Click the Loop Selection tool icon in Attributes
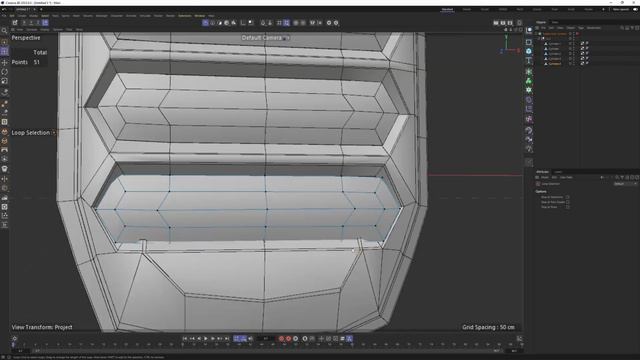Image resolution: width=640 pixels, height=360 pixels. pos(538,184)
